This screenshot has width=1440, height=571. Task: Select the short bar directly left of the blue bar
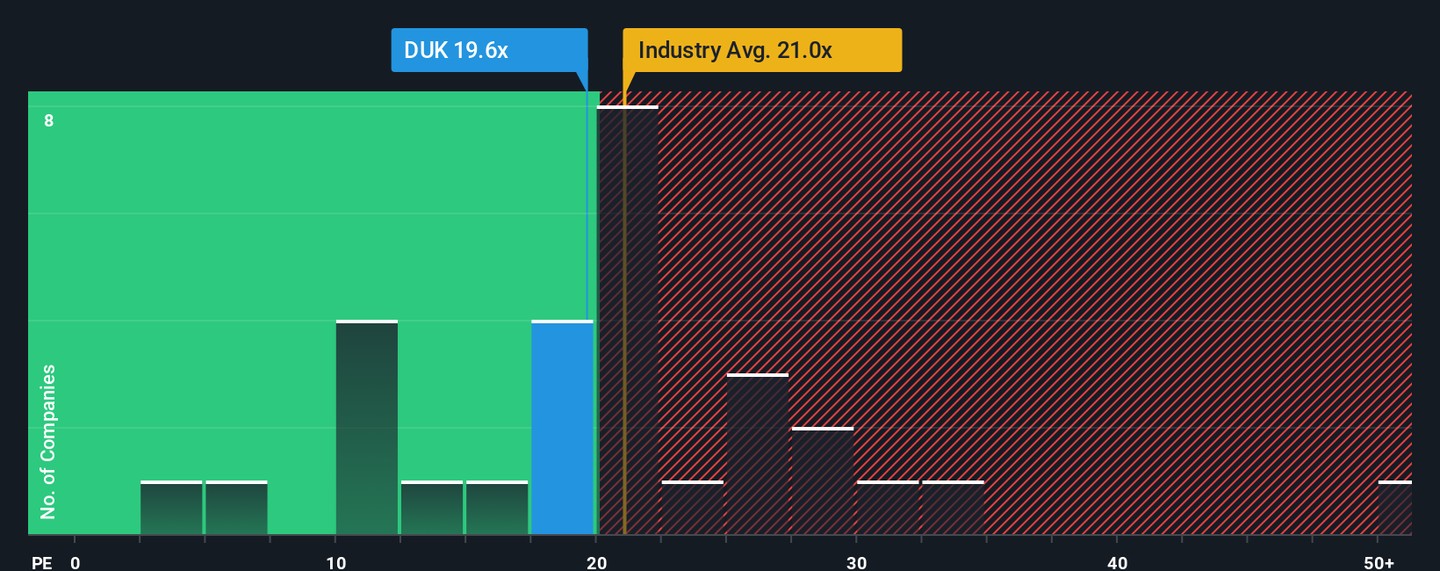pyautogui.click(x=497, y=508)
